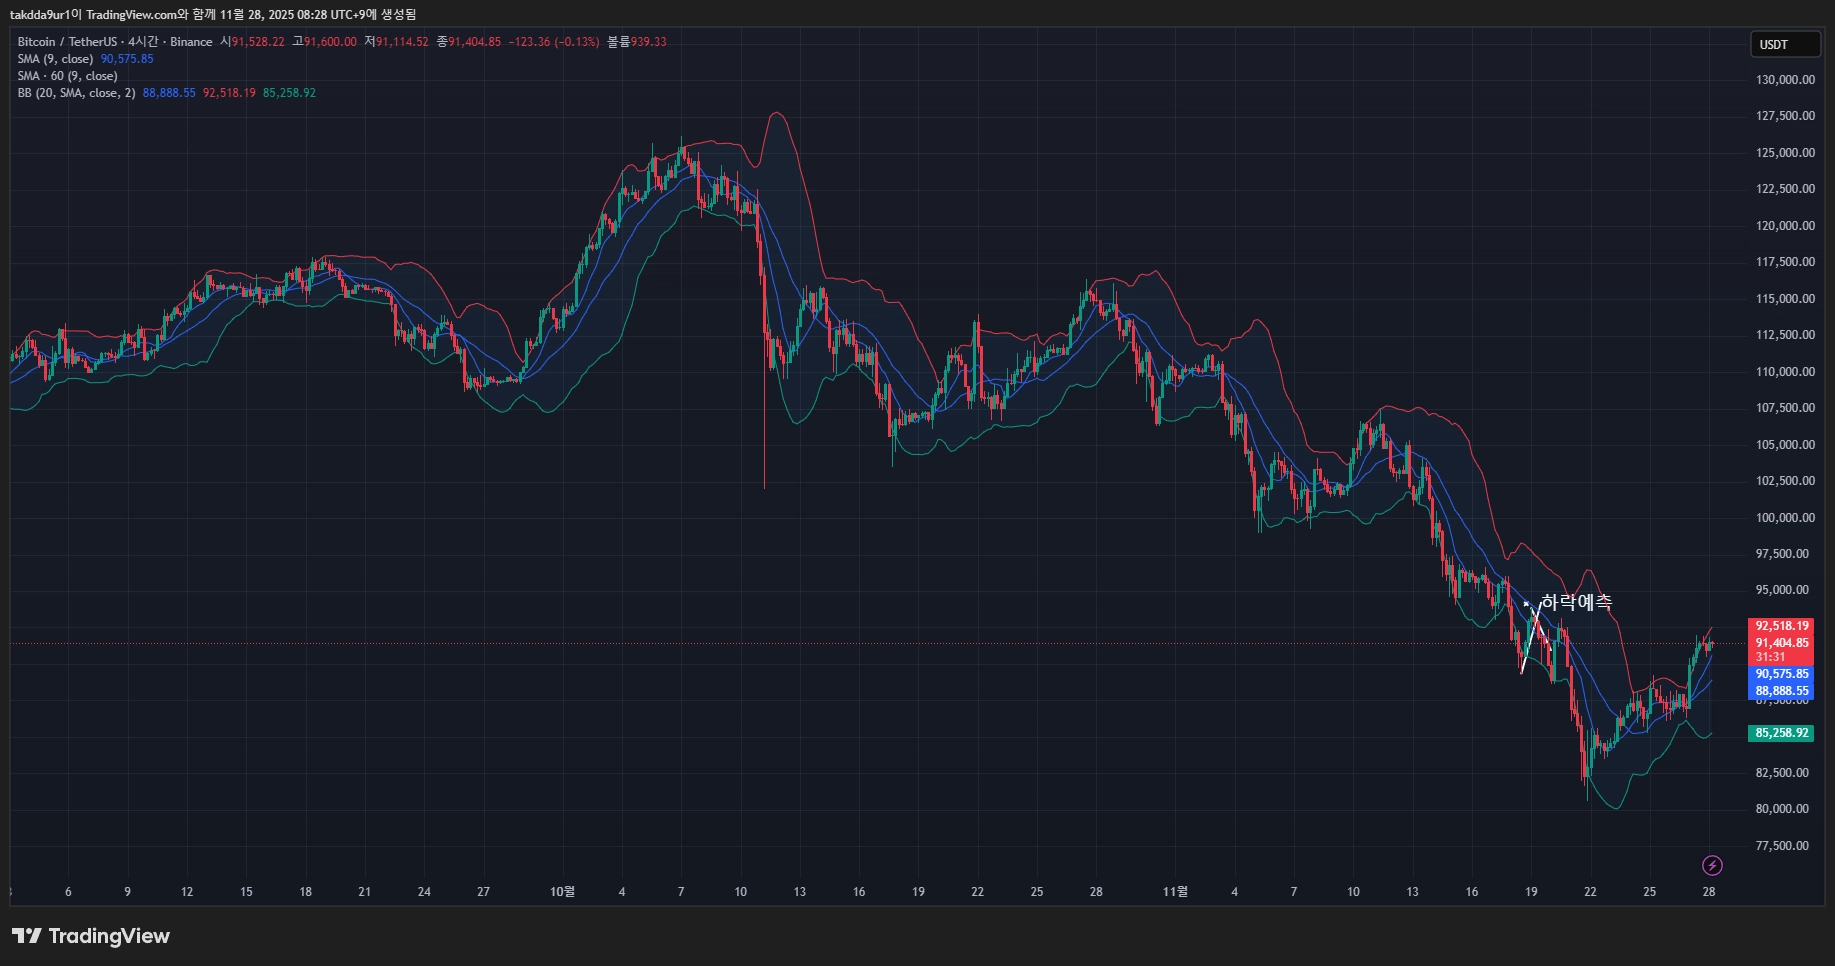Screen dimensions: 1835x966
Task: Click the 100,000.00 price scale label
Action: tap(1785, 518)
